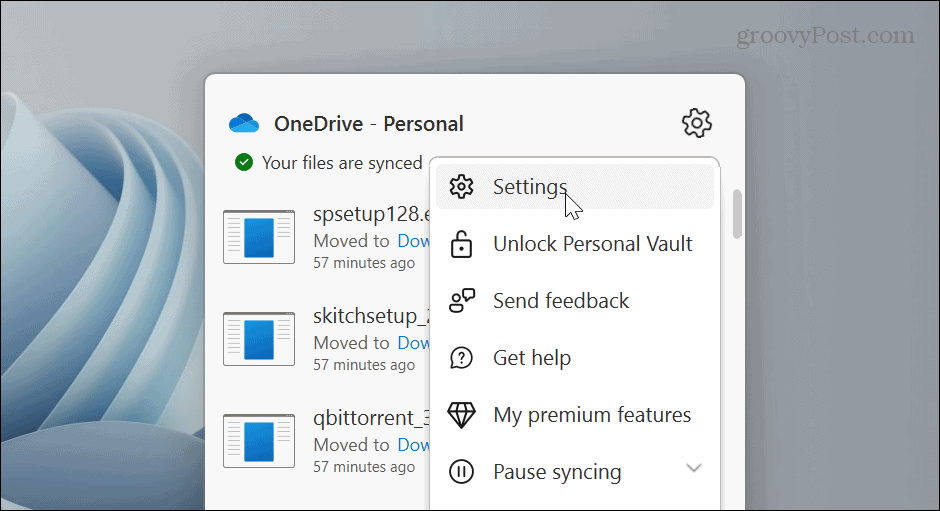This screenshot has height=511, width=940.
Task: Click the activity list scrollbar
Action: coord(737,214)
